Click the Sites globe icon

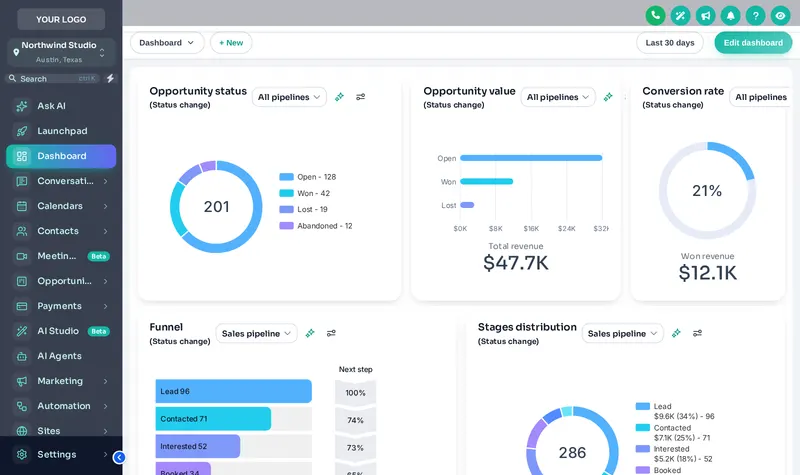point(21,431)
